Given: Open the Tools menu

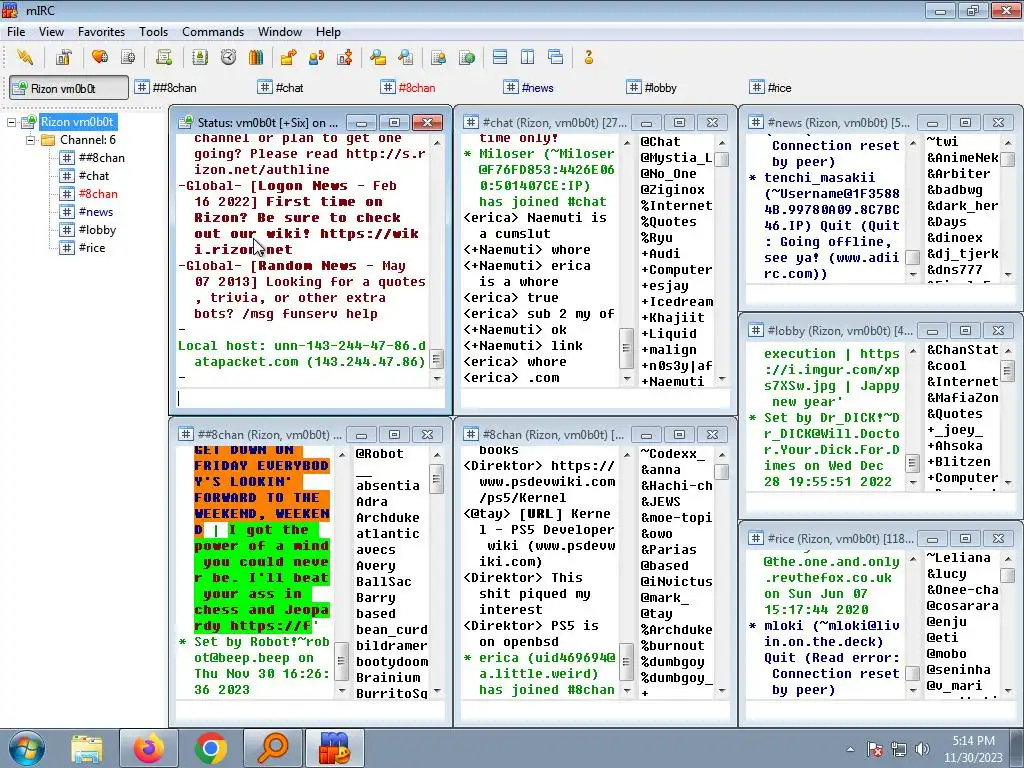Looking at the screenshot, I should pos(153,31).
